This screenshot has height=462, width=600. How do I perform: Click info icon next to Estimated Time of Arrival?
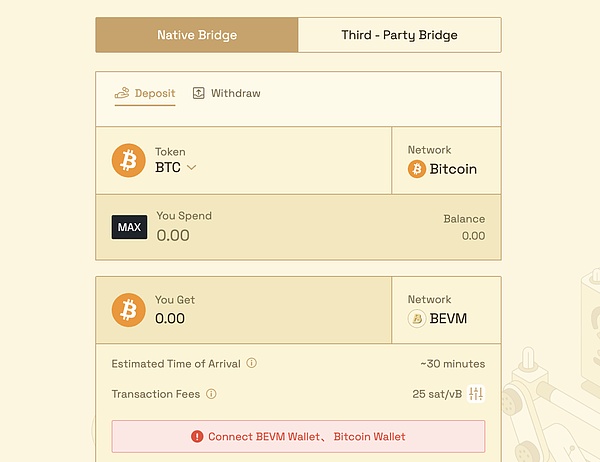(252, 363)
